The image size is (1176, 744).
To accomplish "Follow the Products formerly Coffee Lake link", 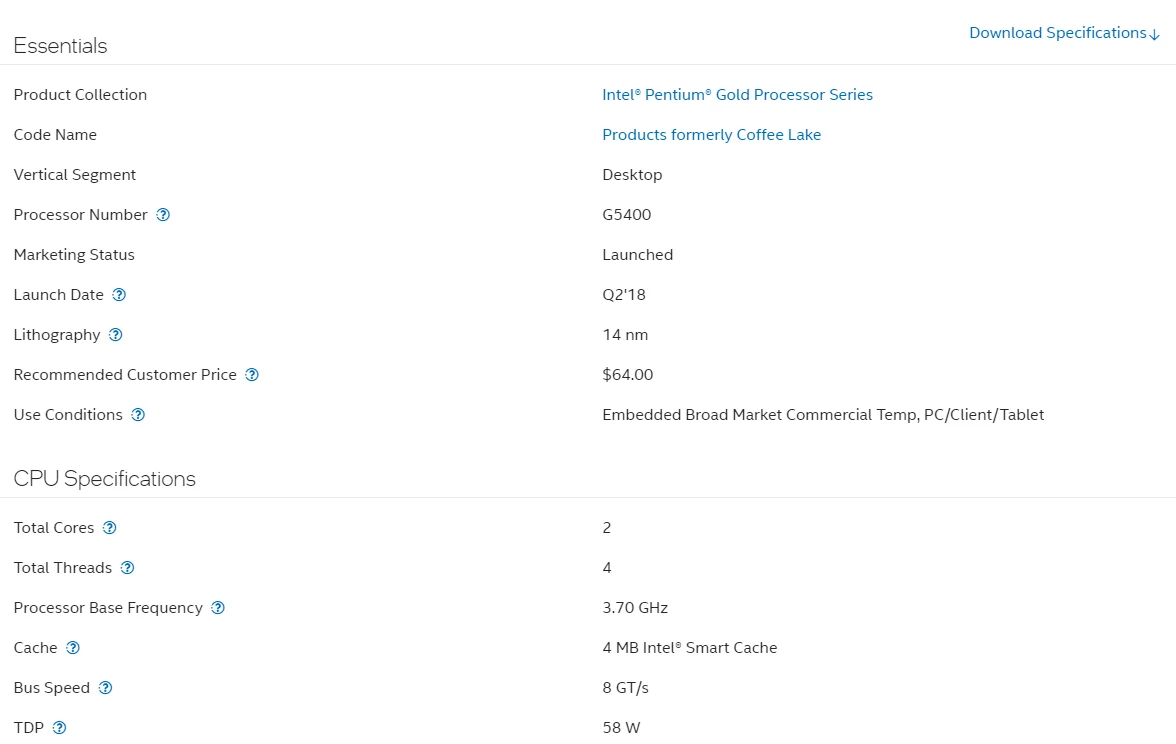I will (x=711, y=135).
